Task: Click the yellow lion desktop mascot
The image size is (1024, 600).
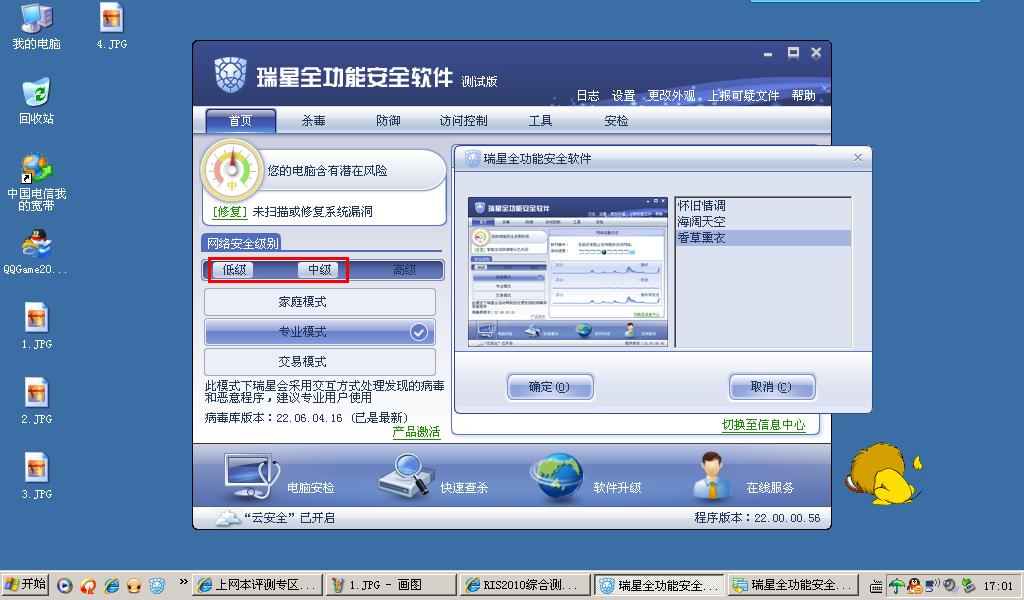Action: click(884, 475)
